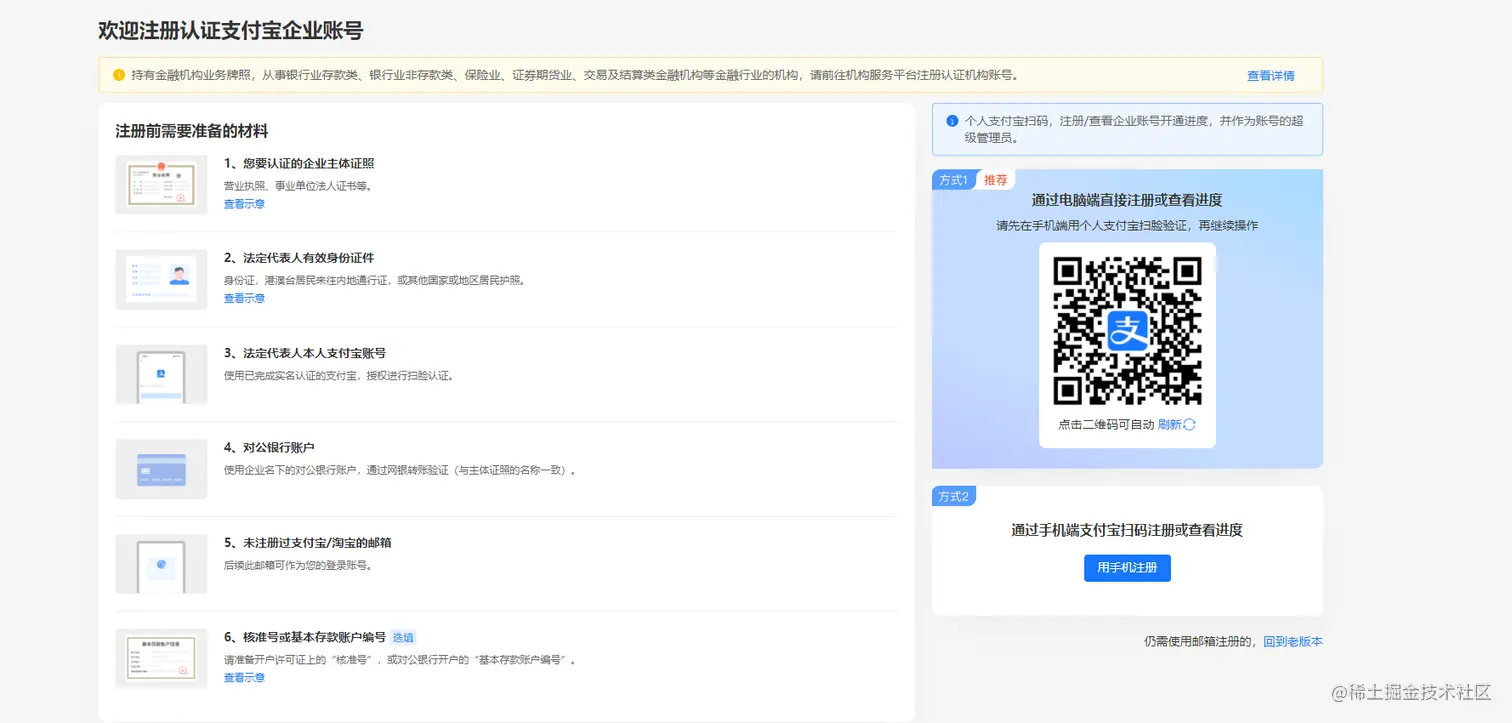Click the 方式1 label tag

(x=952, y=180)
